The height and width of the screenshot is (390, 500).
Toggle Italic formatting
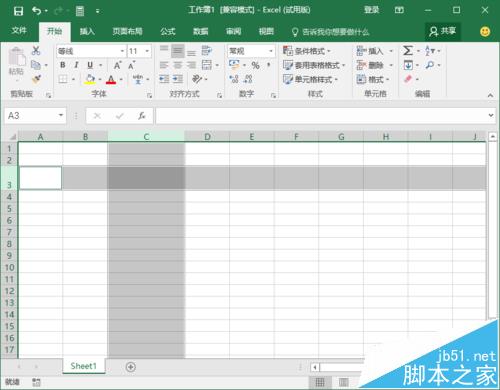(76, 65)
